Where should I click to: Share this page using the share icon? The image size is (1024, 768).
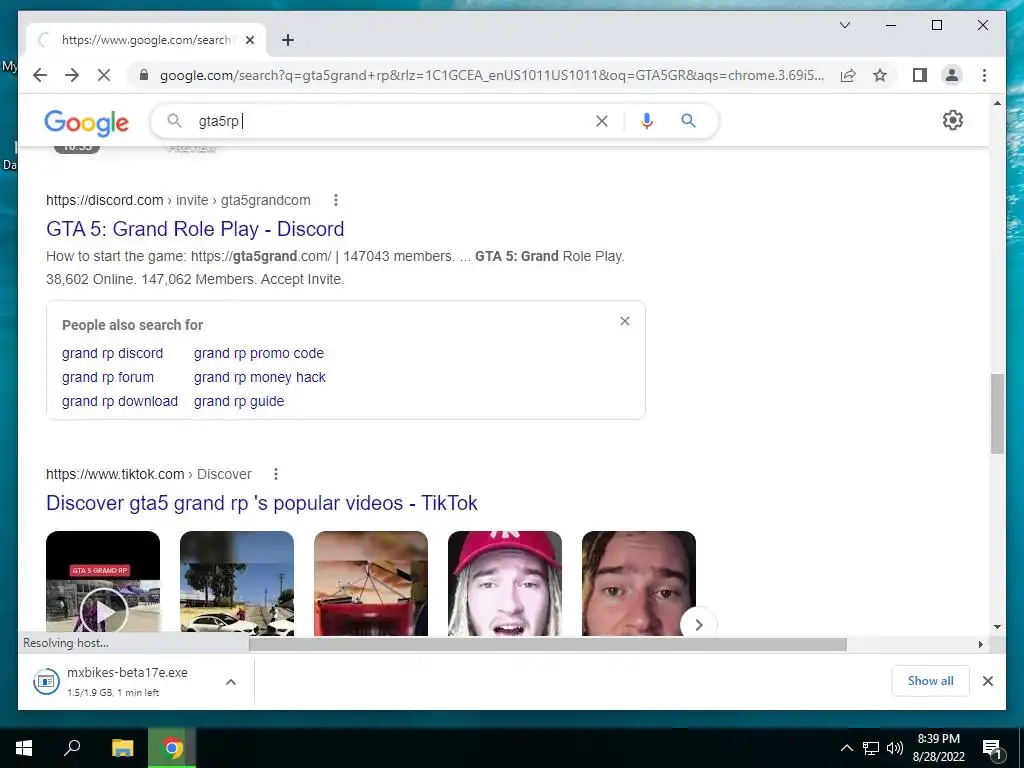[848, 75]
